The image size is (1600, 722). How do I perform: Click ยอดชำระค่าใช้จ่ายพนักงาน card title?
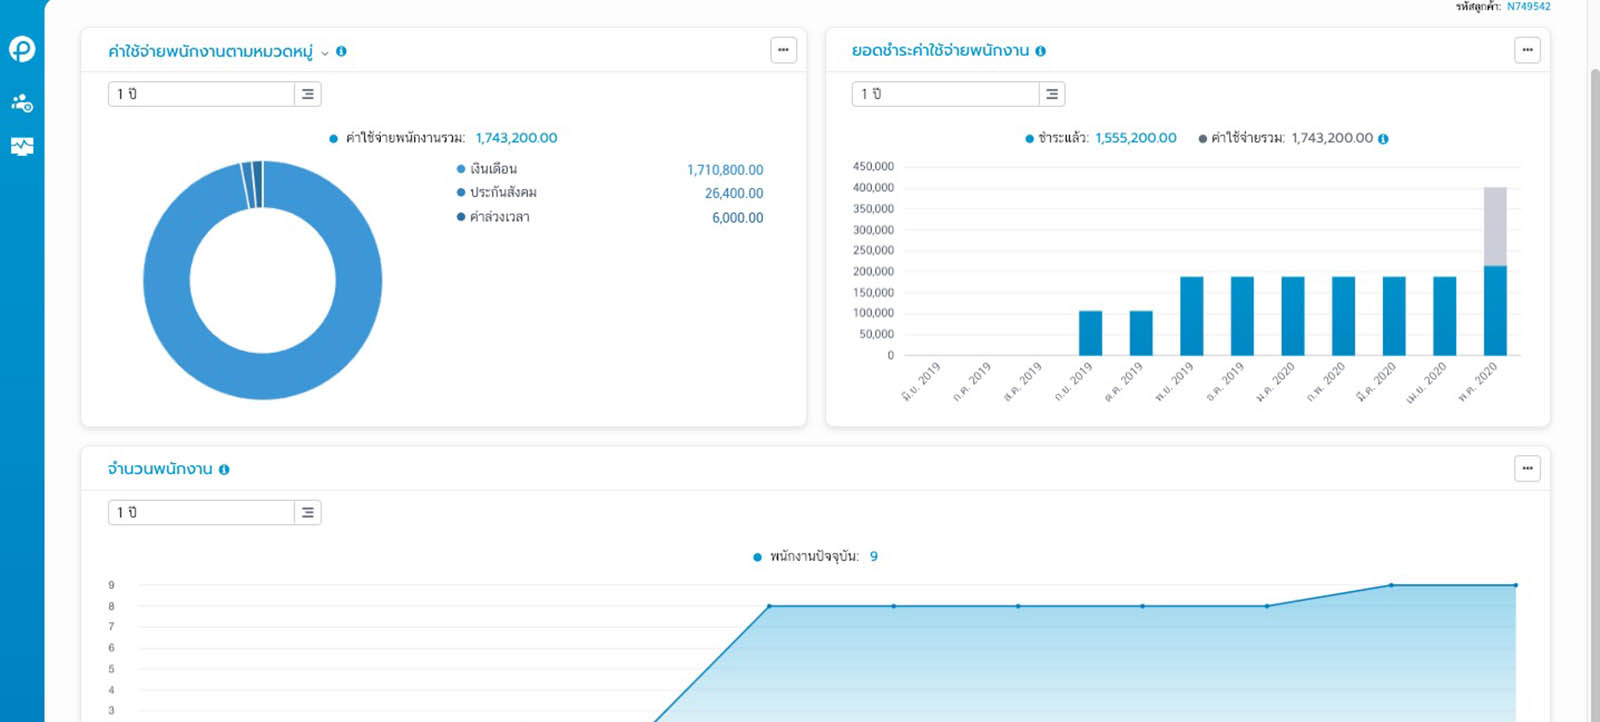940,50
